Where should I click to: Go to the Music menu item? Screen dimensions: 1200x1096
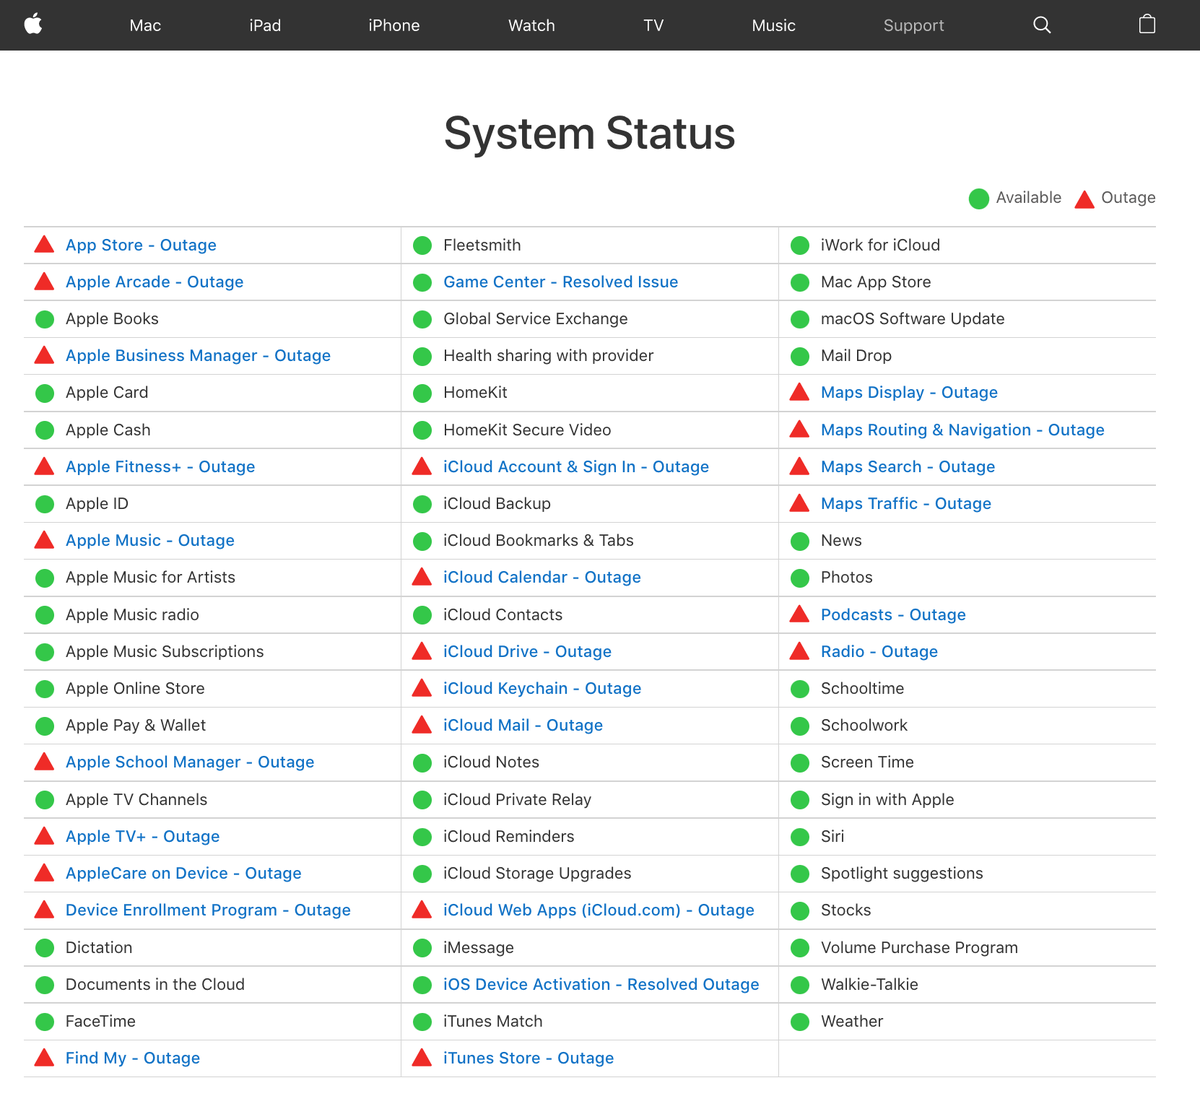coord(774,25)
